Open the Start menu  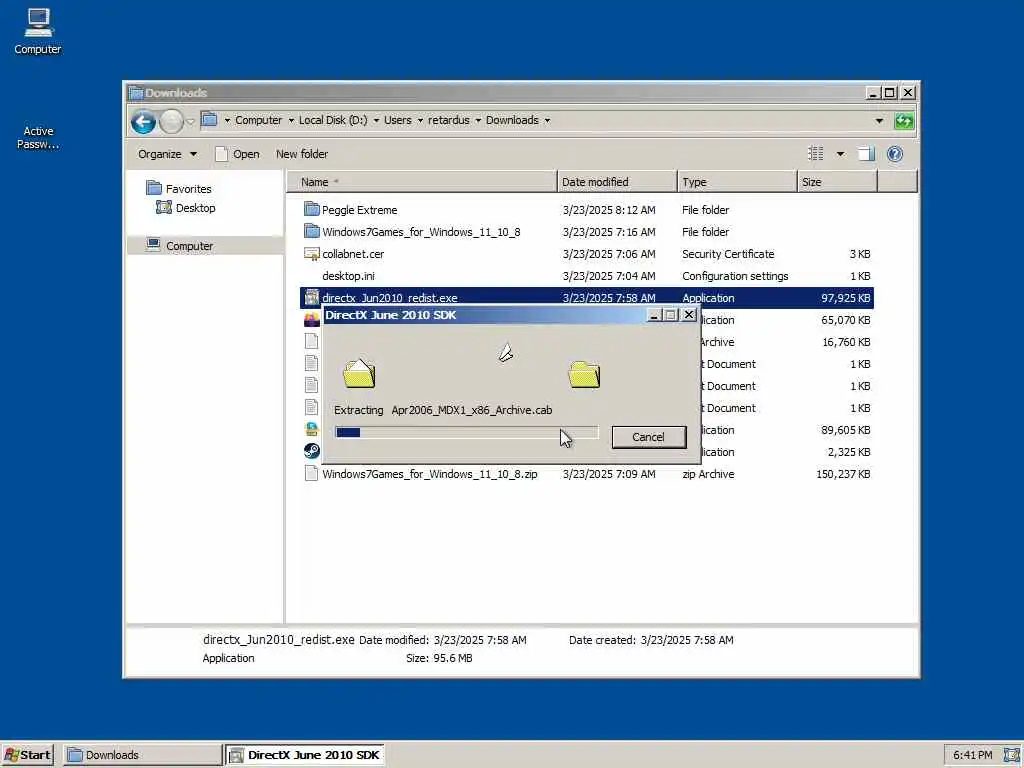[27, 755]
